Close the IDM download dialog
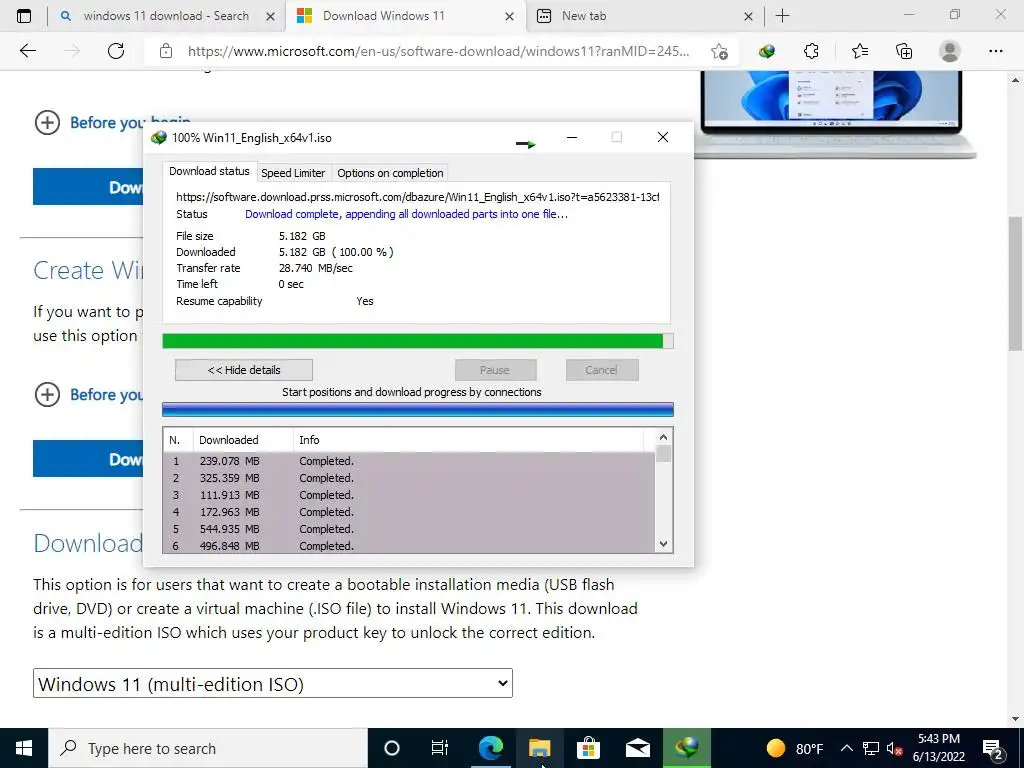 coord(662,137)
